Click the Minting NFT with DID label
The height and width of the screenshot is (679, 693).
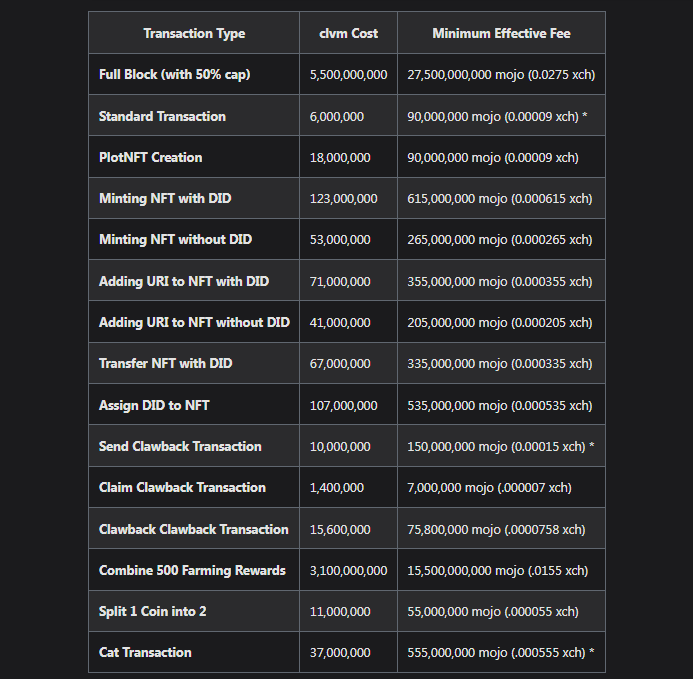pyautogui.click(x=165, y=198)
